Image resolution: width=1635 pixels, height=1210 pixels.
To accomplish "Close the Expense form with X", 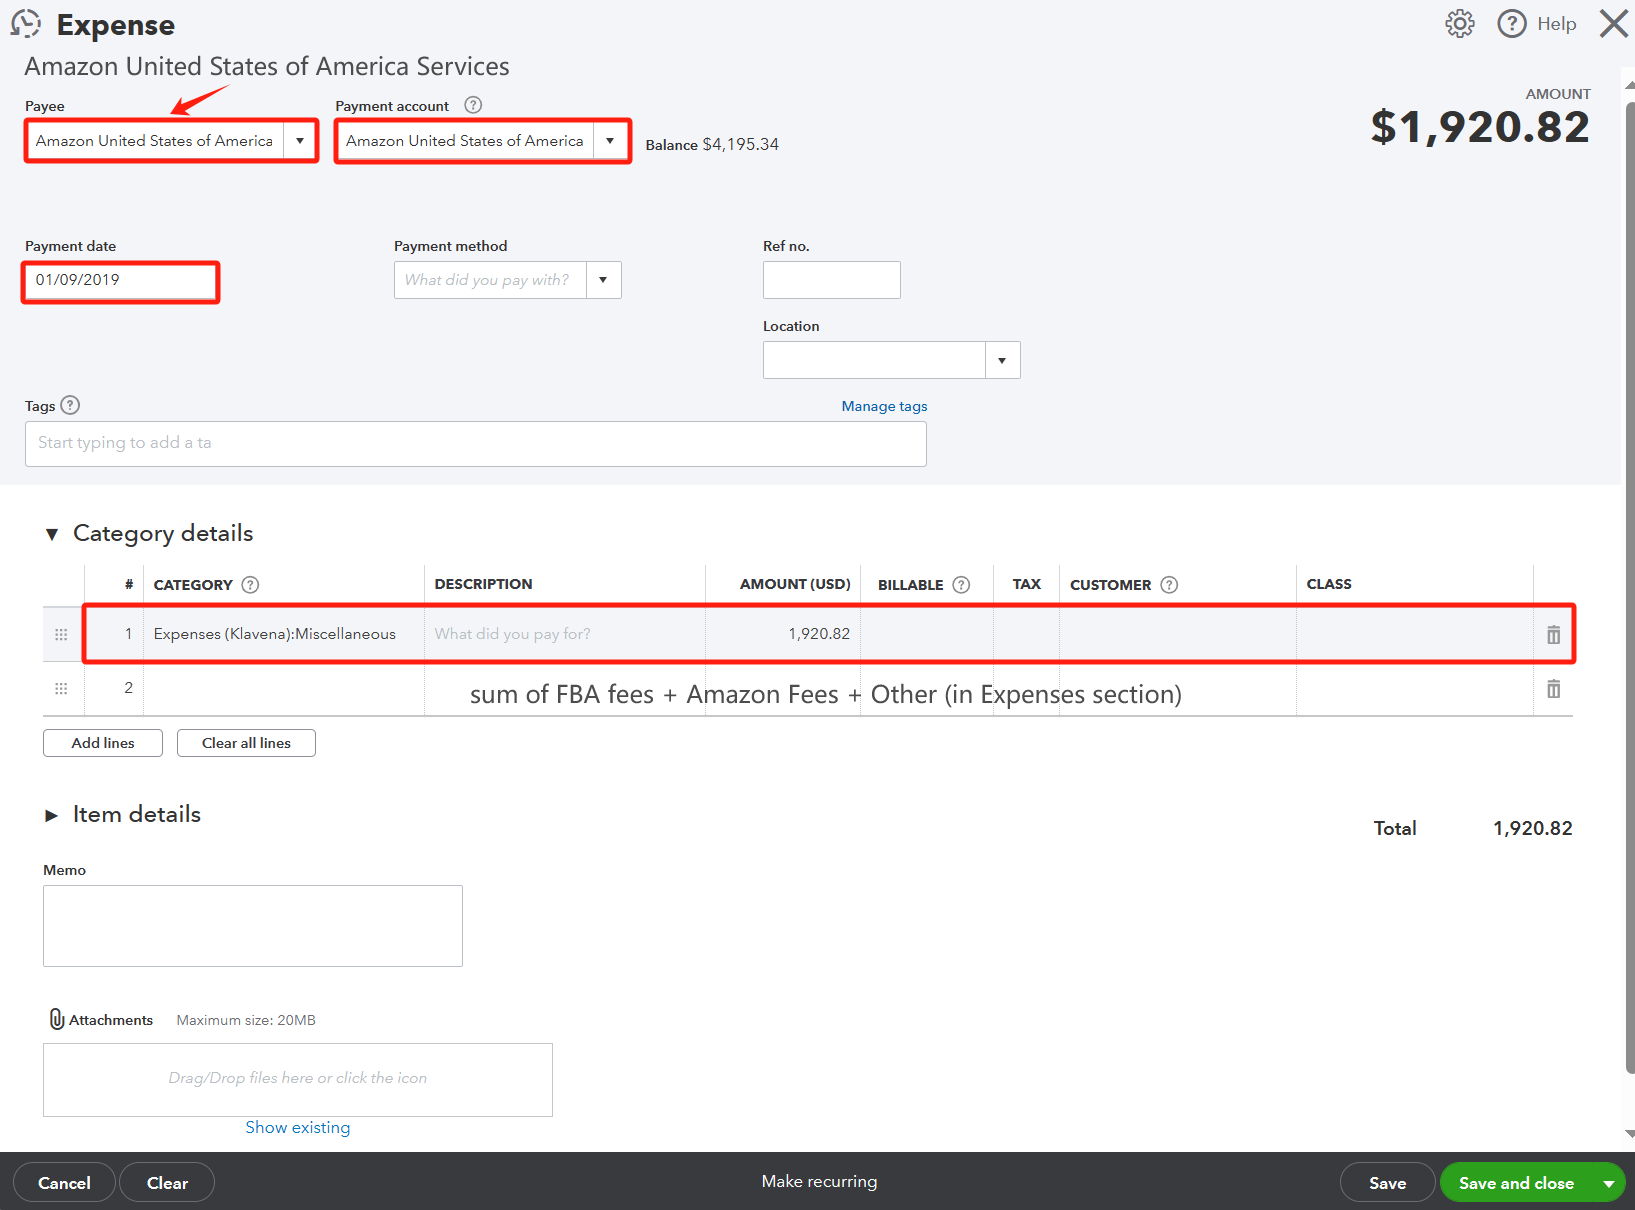I will [x=1613, y=24].
